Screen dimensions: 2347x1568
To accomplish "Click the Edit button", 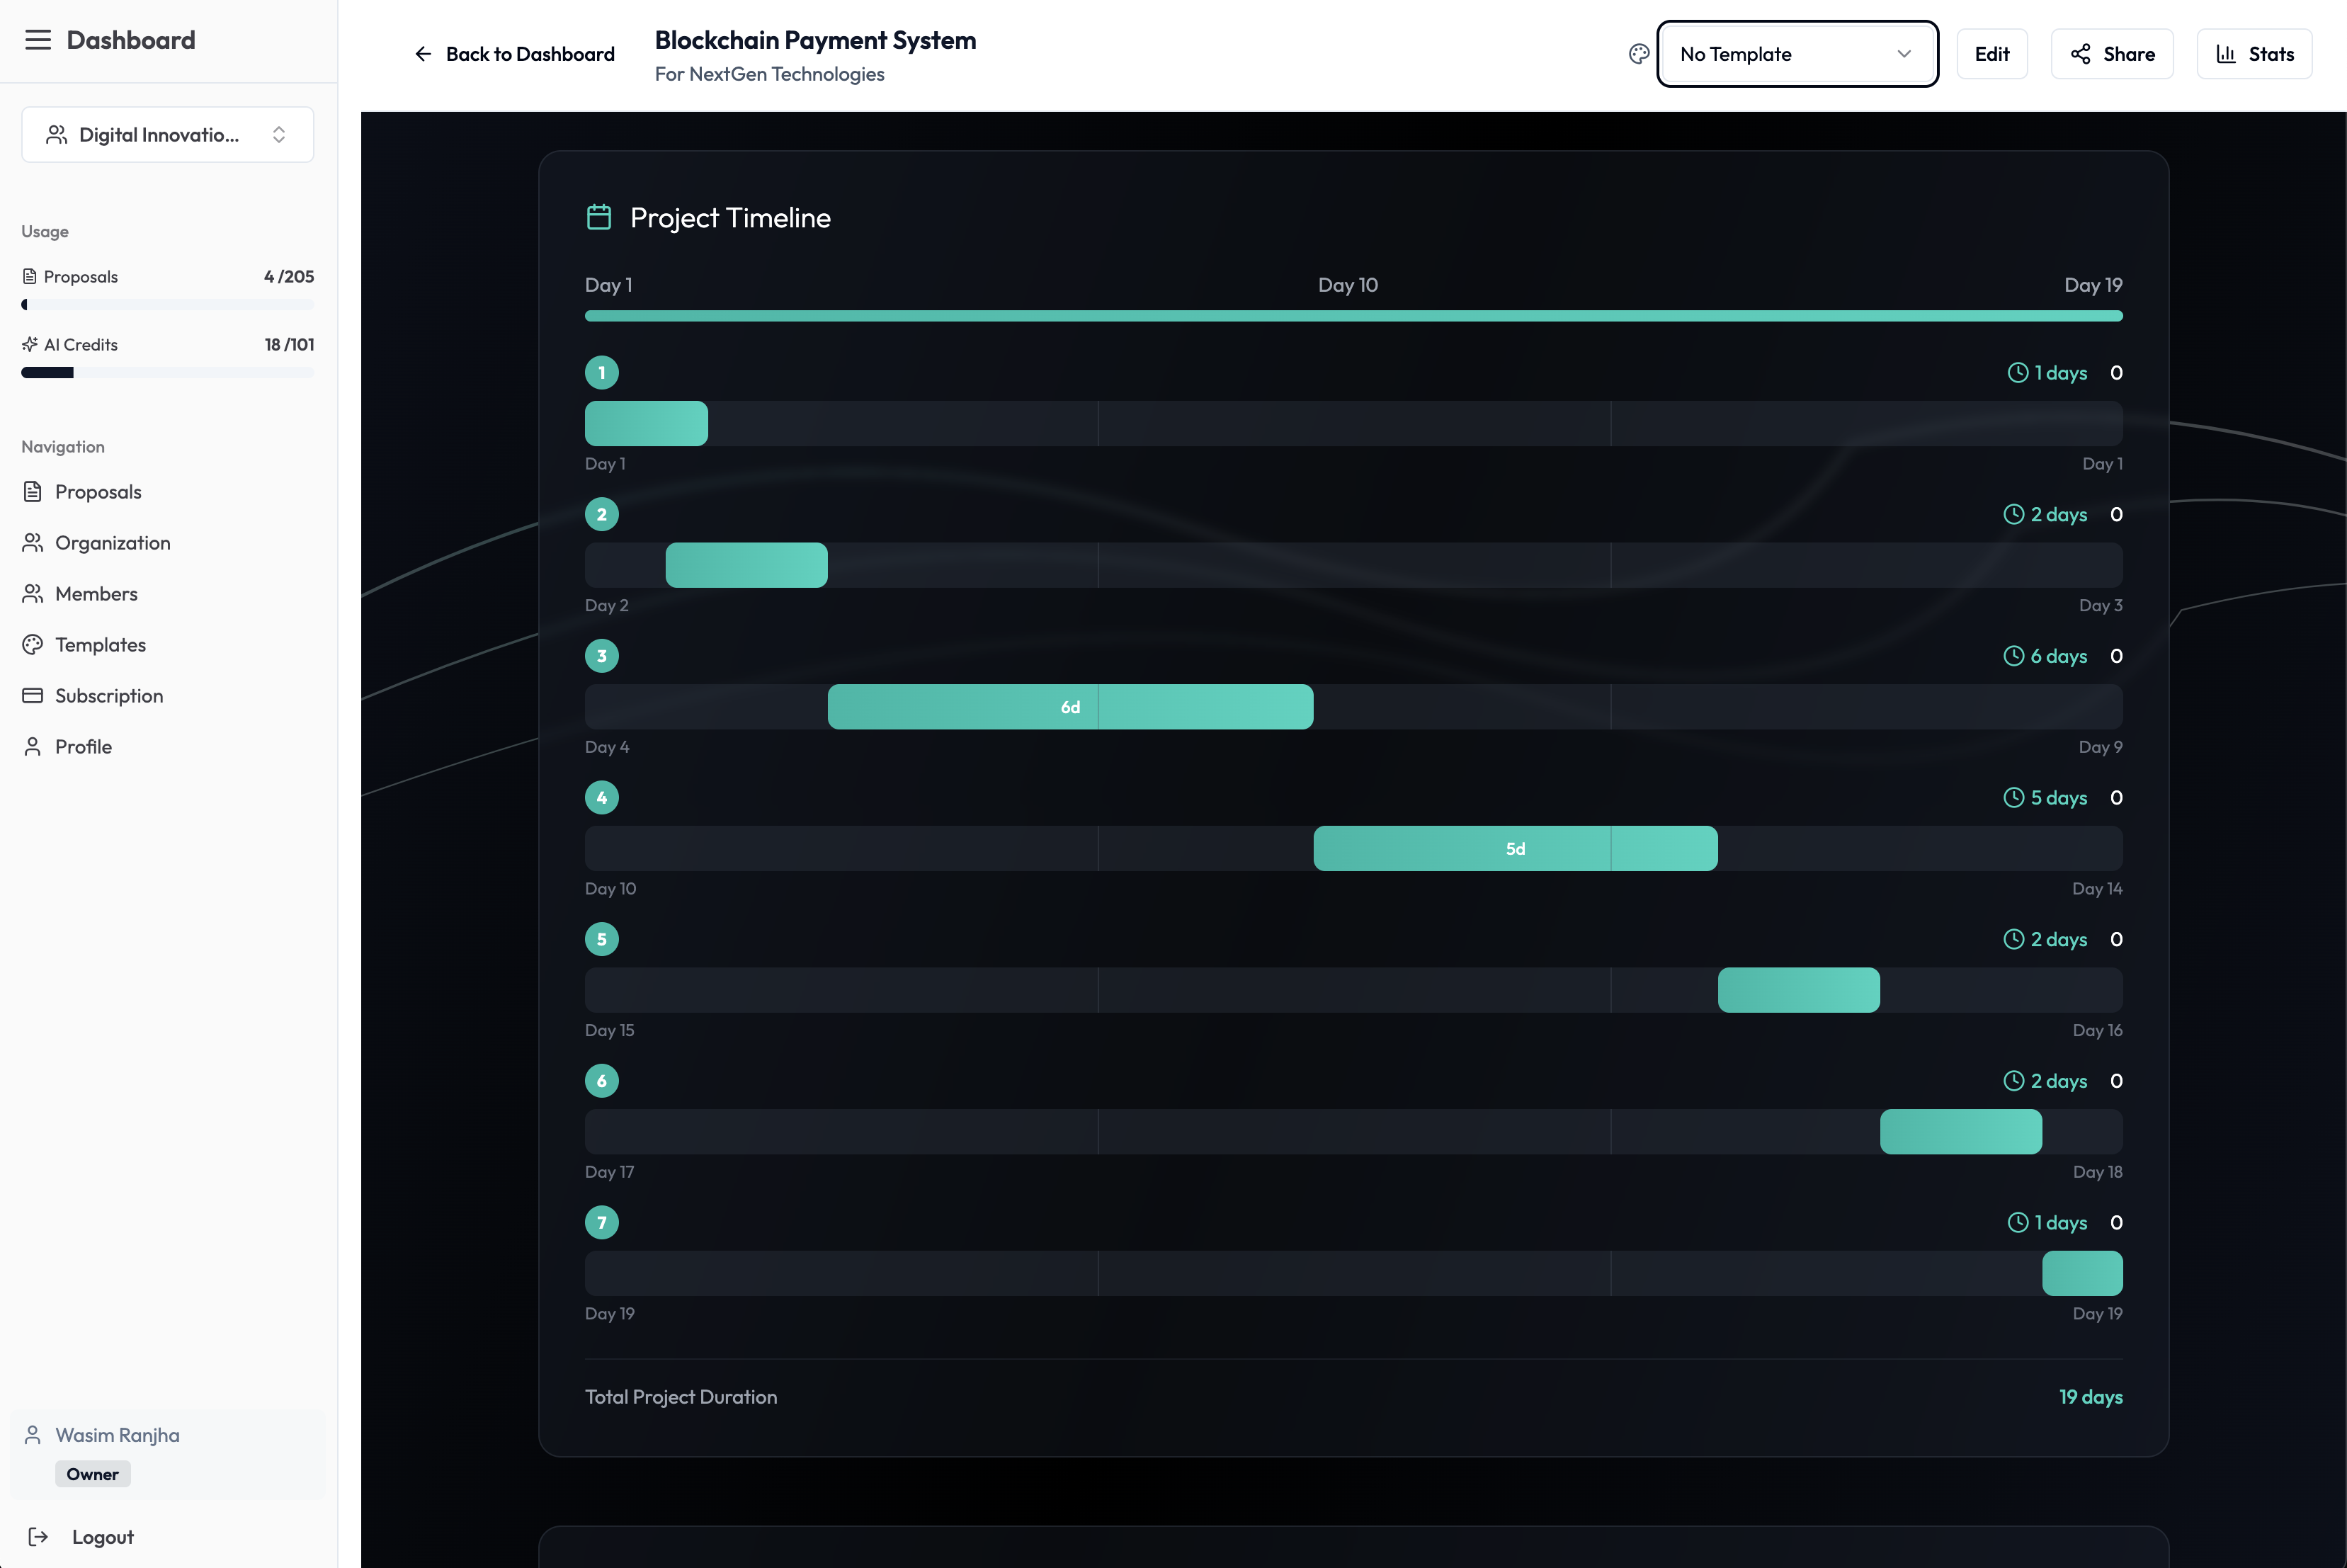I will pos(1992,53).
